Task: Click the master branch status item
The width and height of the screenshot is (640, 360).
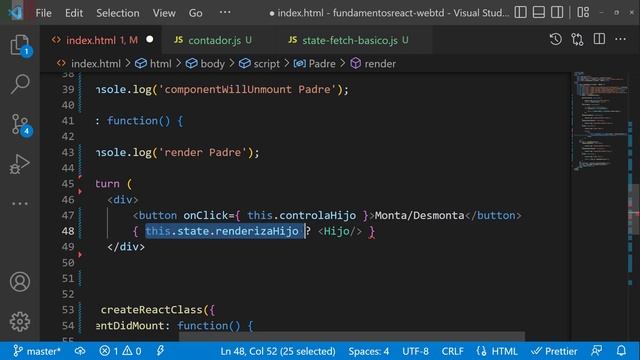Action: click(x=36, y=351)
